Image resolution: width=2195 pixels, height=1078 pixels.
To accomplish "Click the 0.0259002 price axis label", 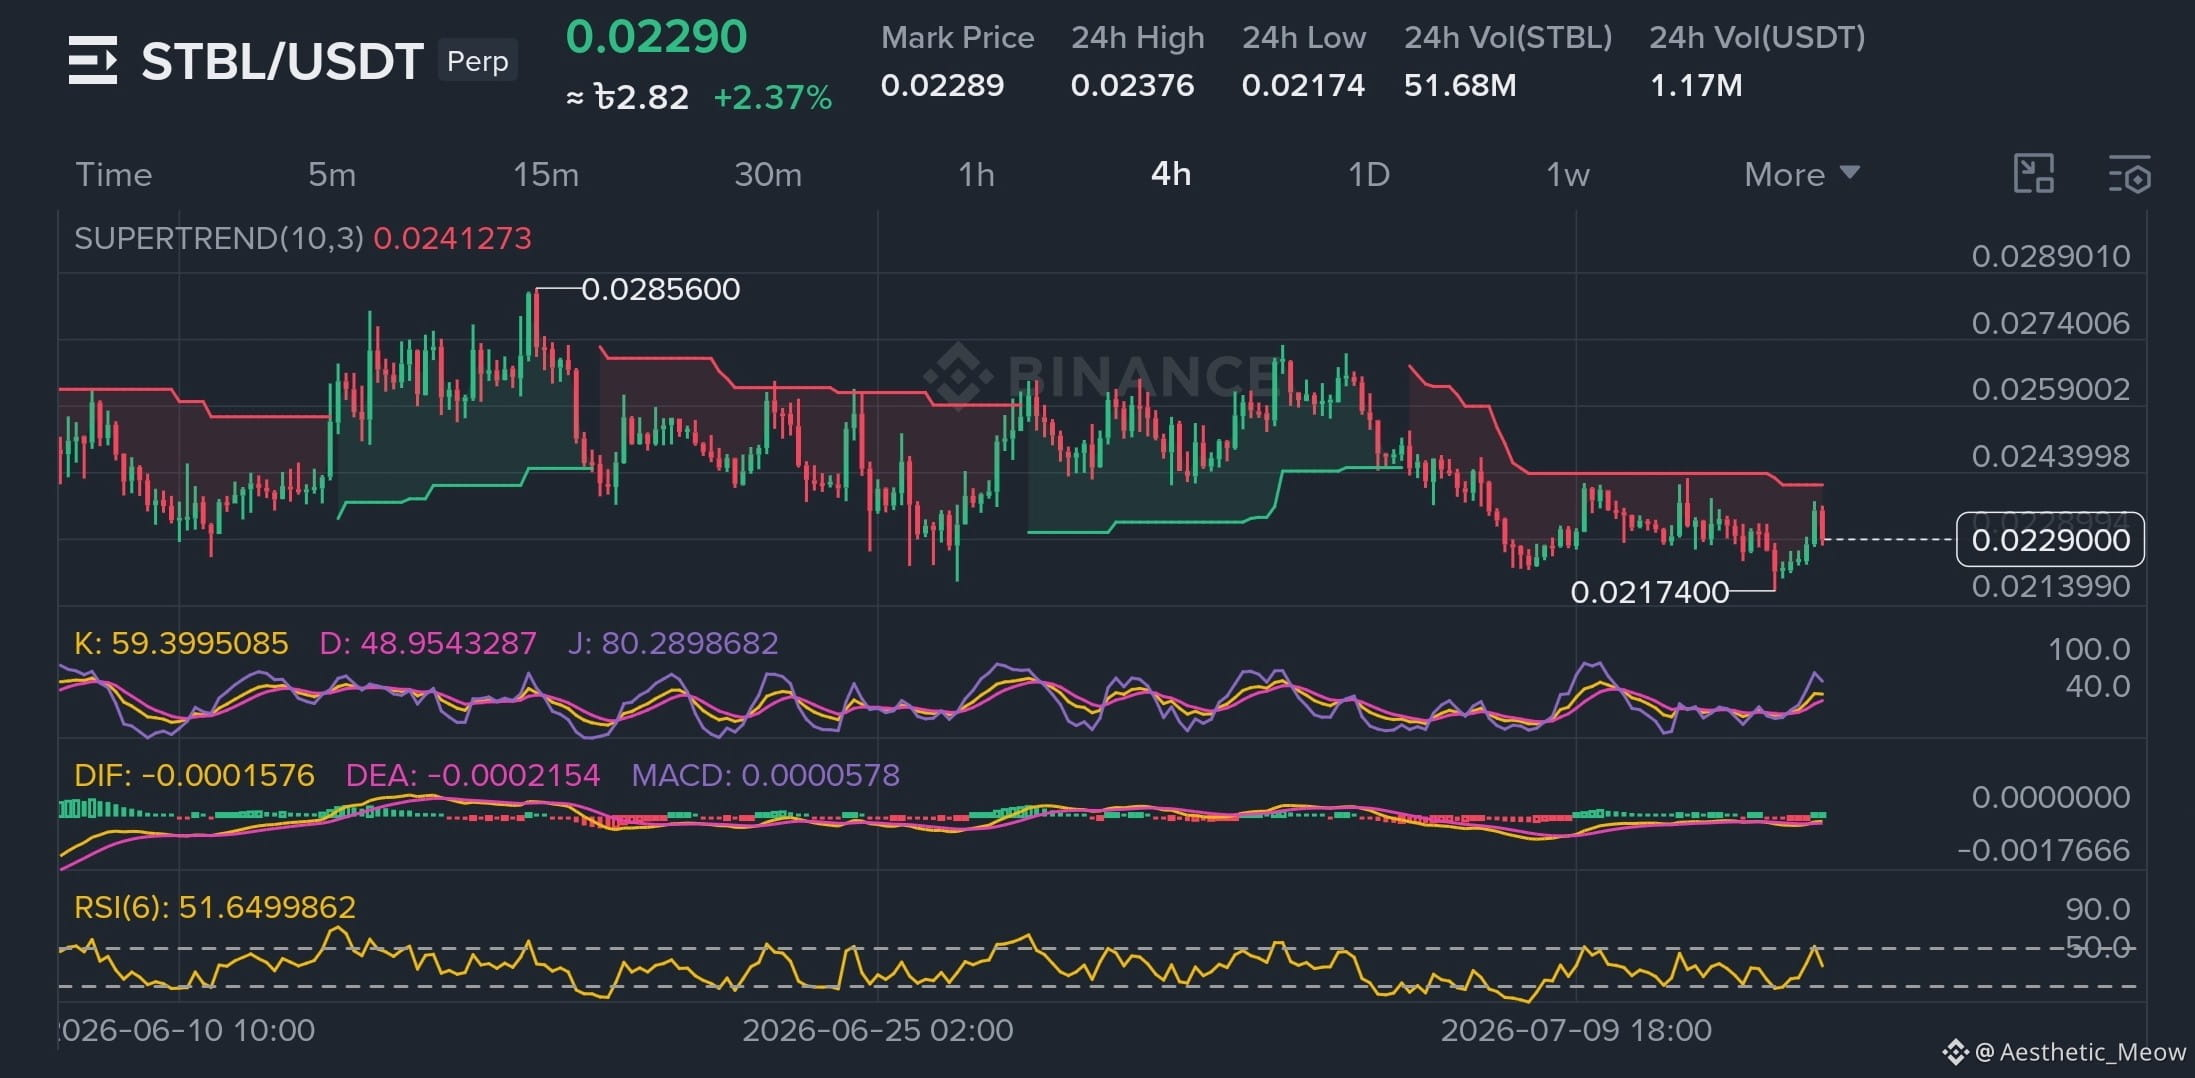I will (x=2051, y=389).
